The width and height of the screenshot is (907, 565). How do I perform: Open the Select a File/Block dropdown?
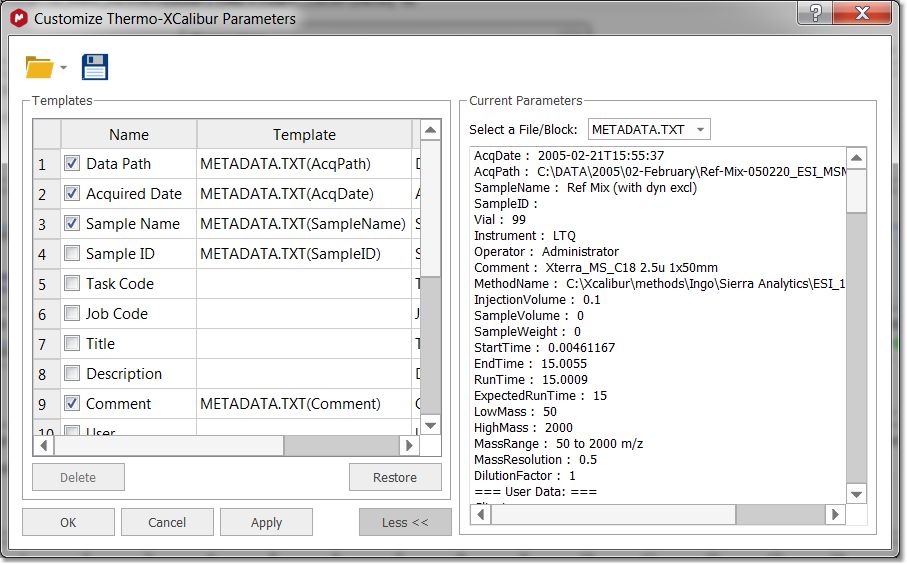[x=649, y=130]
